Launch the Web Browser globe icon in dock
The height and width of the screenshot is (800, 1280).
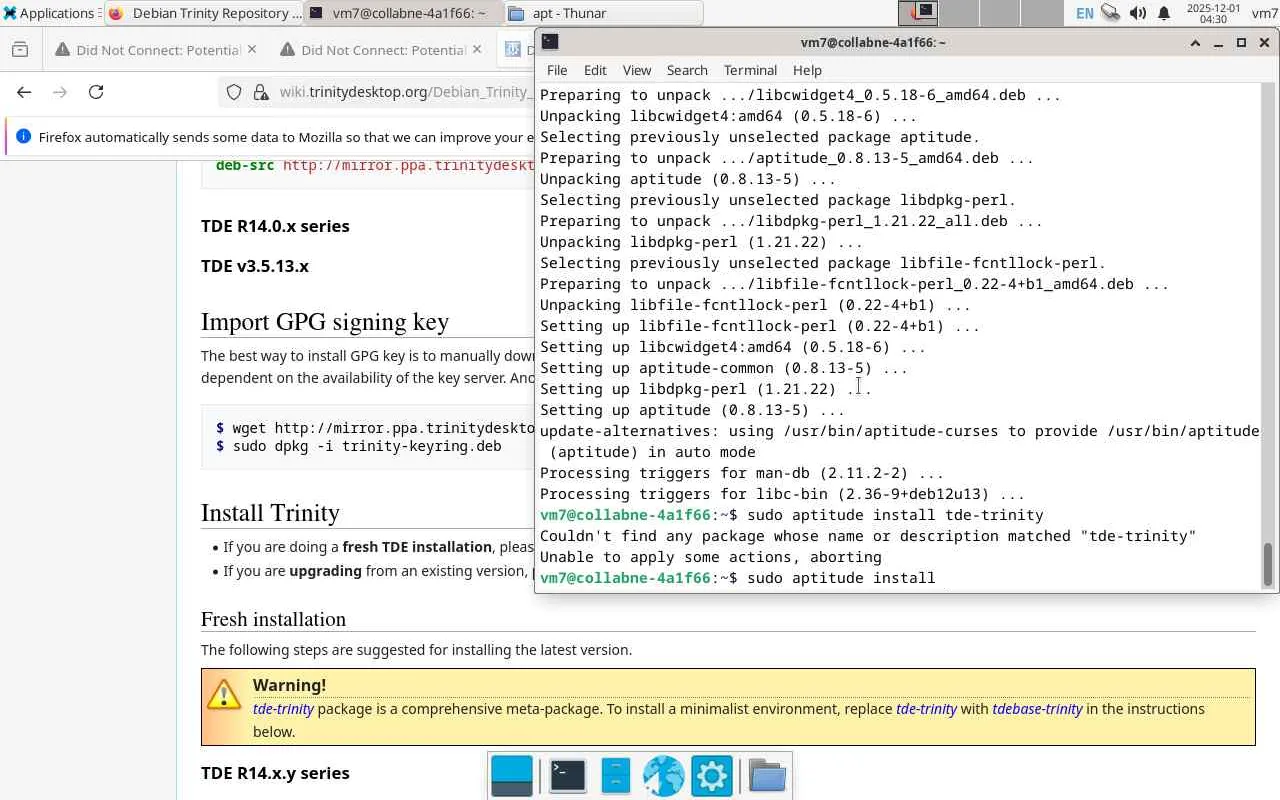[664, 776]
